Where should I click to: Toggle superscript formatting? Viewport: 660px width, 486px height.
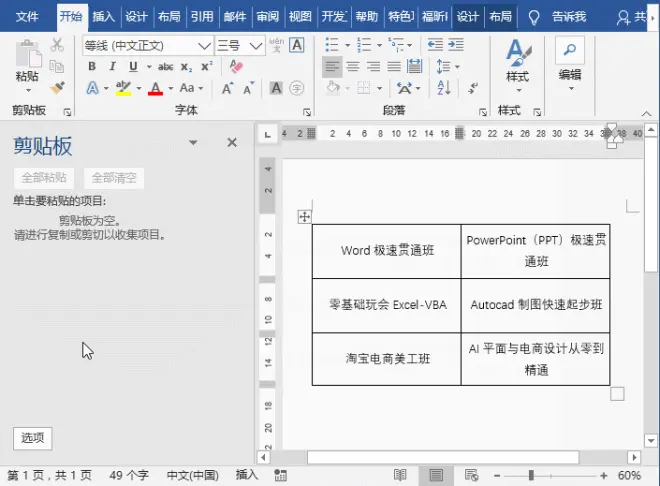207,66
